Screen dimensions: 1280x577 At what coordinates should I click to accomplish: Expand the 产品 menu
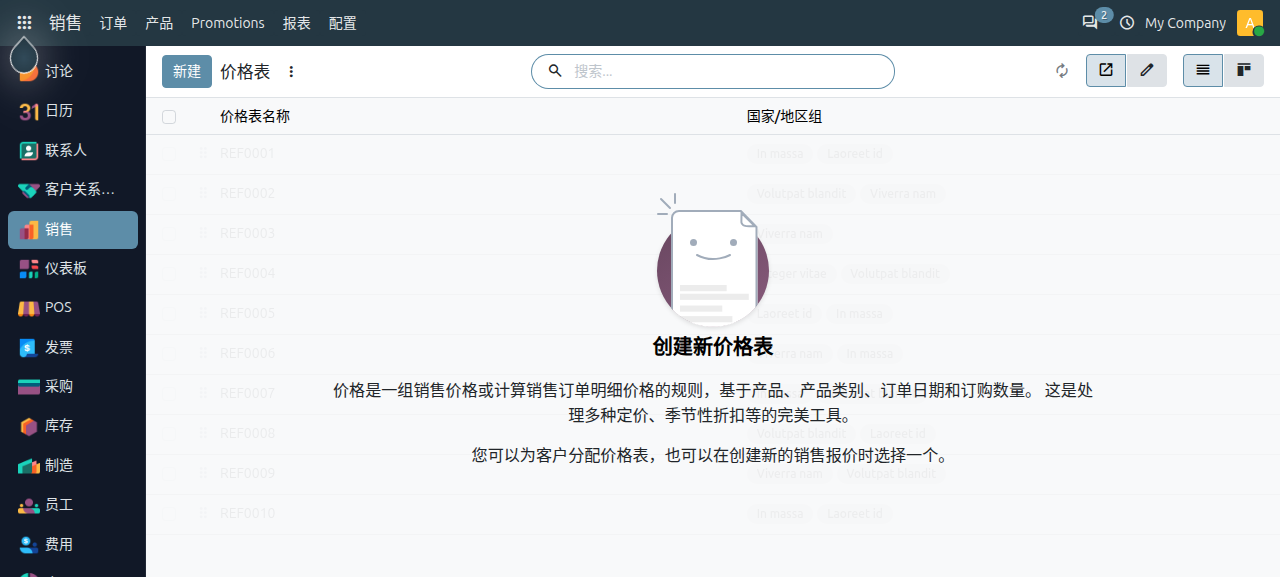point(159,23)
